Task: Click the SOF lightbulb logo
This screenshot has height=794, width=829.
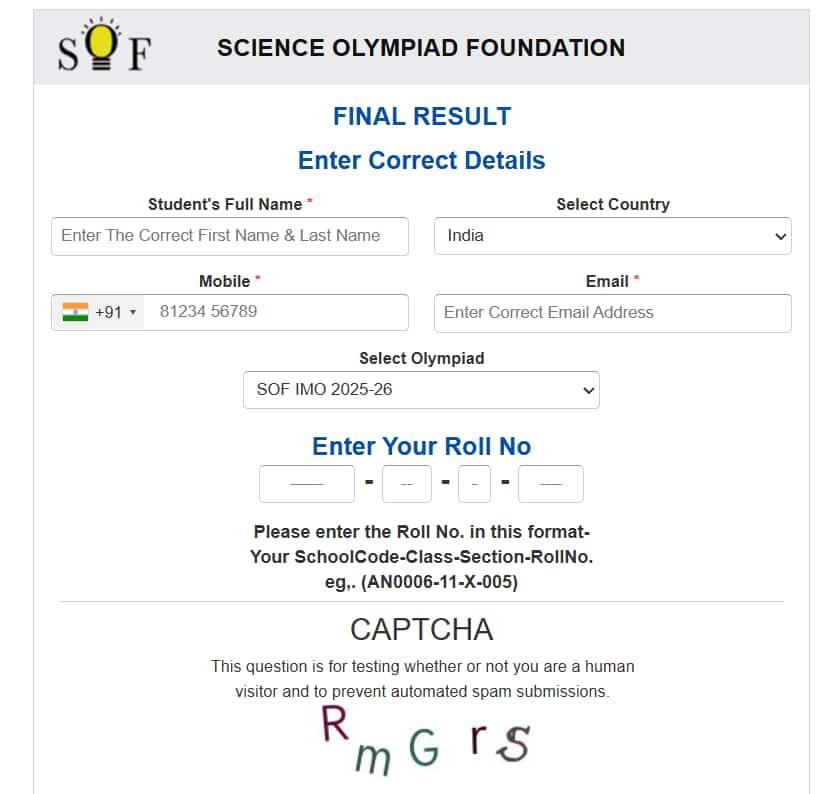Action: tap(104, 45)
